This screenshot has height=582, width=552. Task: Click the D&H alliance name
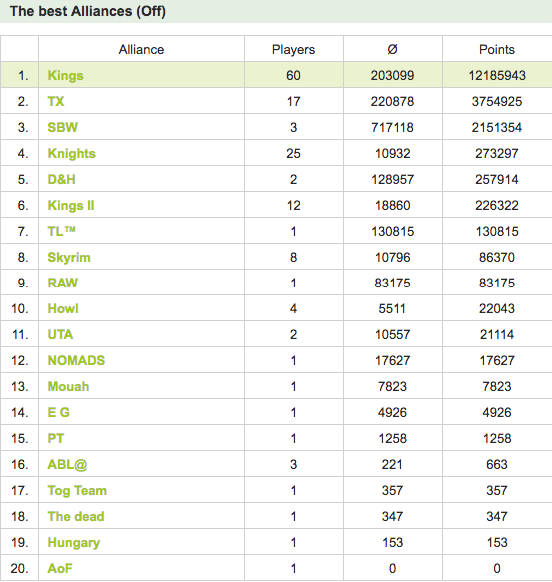[x=61, y=179]
